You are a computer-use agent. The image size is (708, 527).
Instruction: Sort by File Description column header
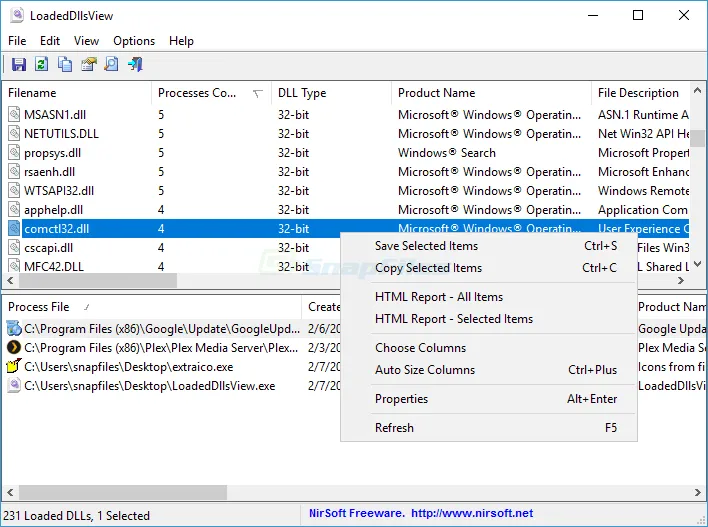click(x=640, y=93)
